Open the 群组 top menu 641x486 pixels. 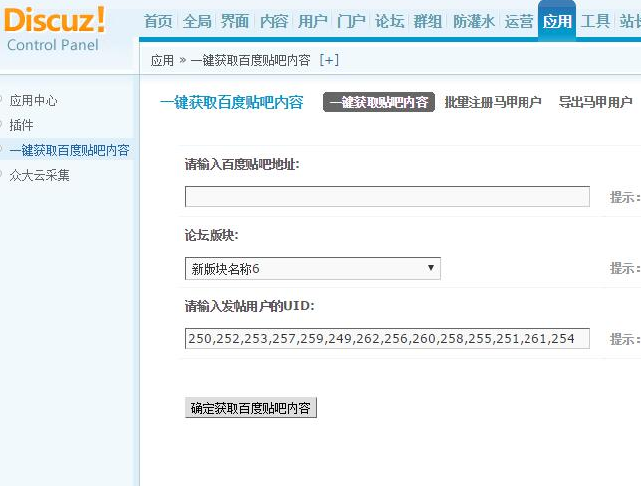point(428,21)
